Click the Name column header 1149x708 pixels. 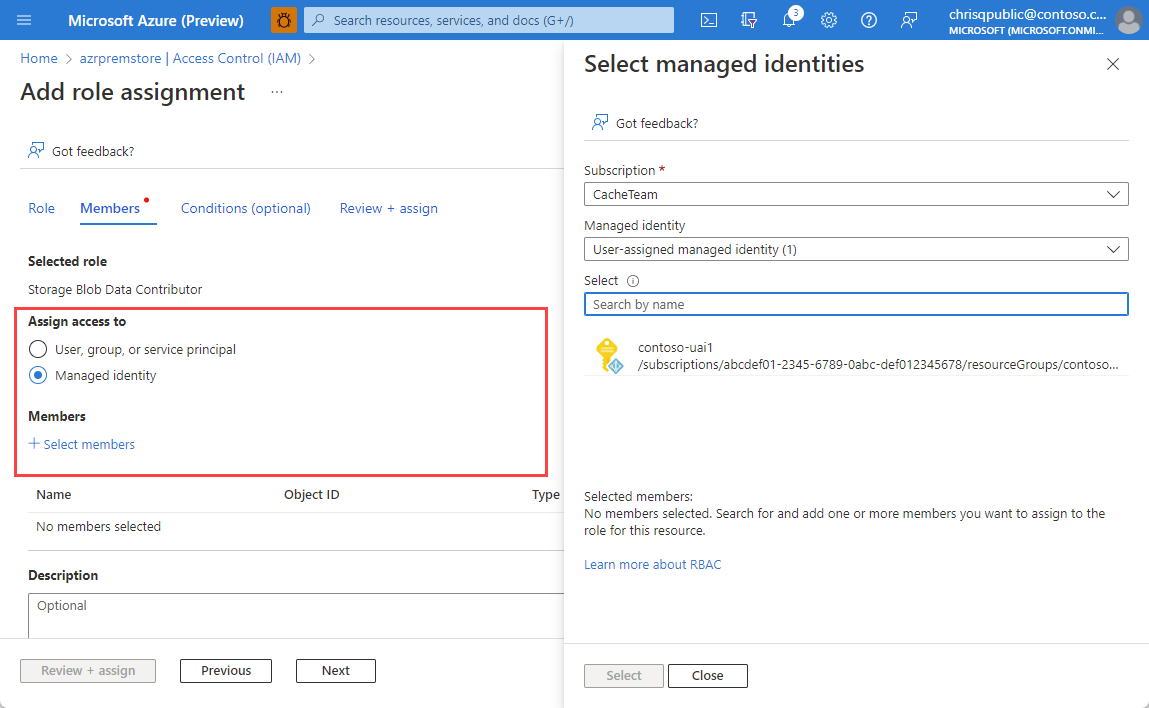pos(53,495)
